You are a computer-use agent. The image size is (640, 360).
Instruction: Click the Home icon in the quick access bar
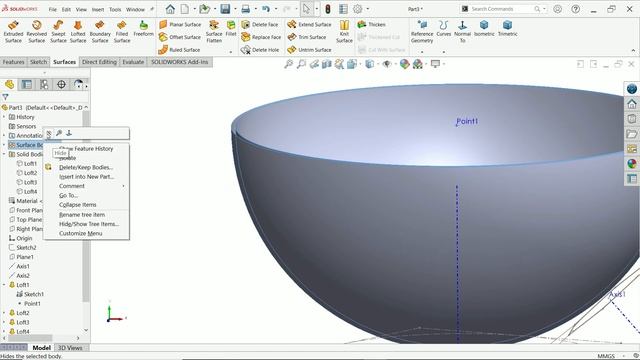170,9
